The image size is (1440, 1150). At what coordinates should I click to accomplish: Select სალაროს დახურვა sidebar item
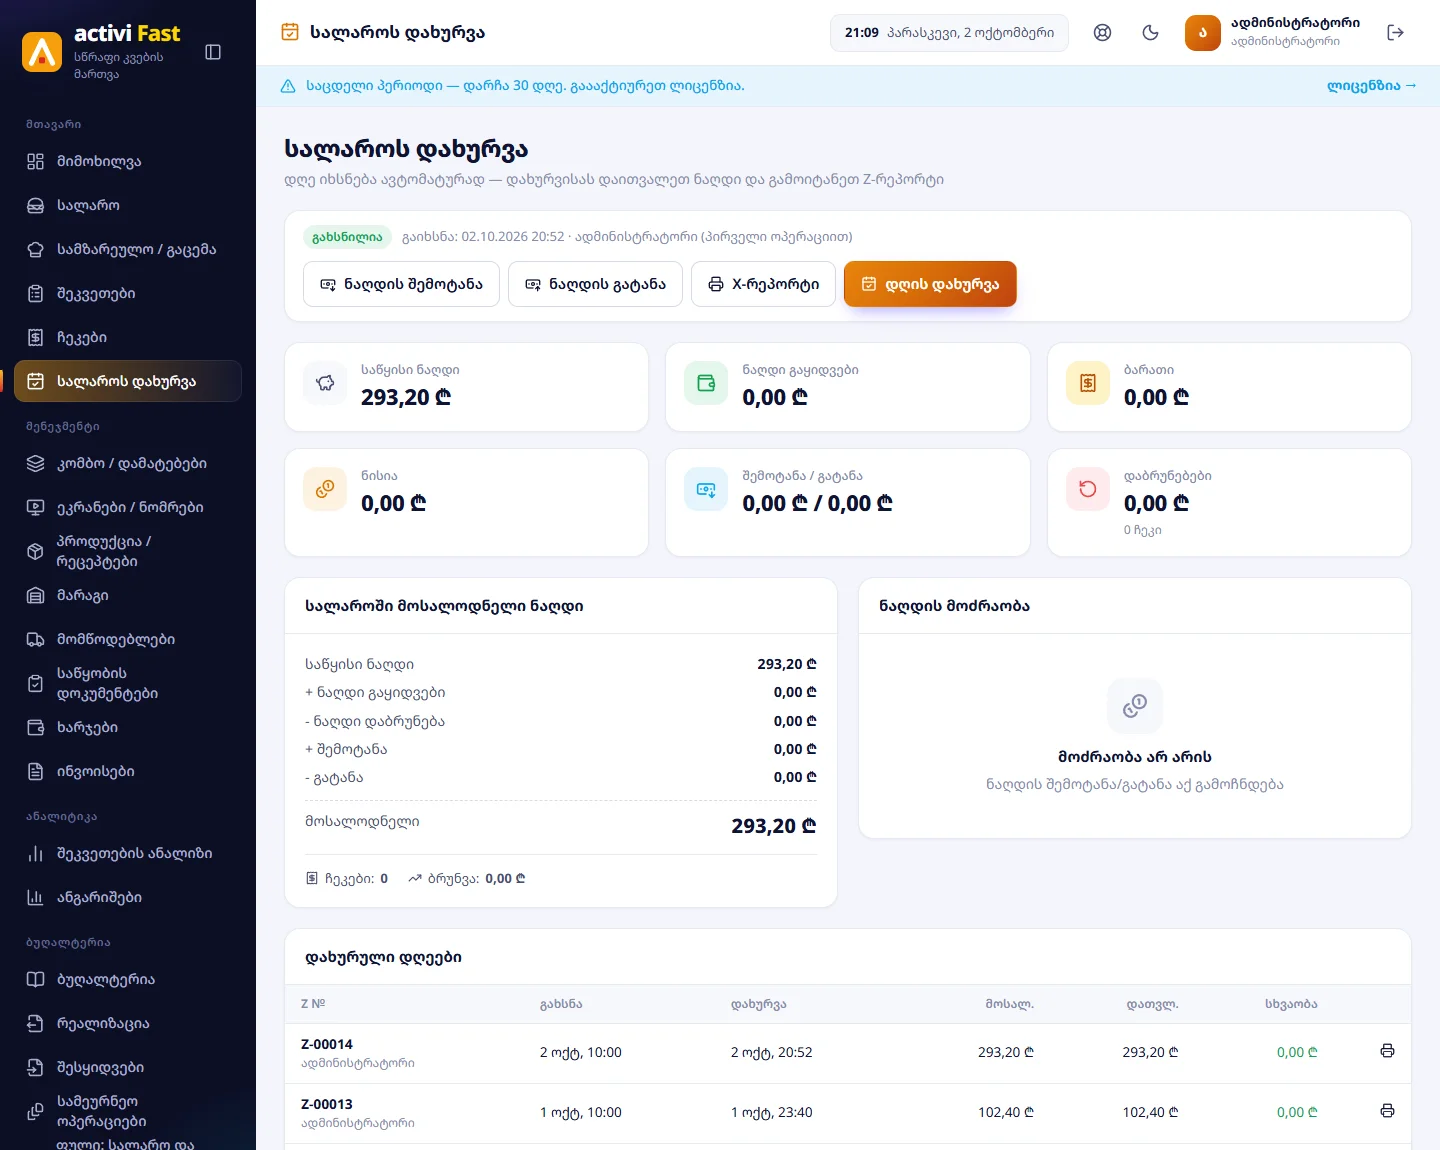pyautogui.click(x=128, y=381)
